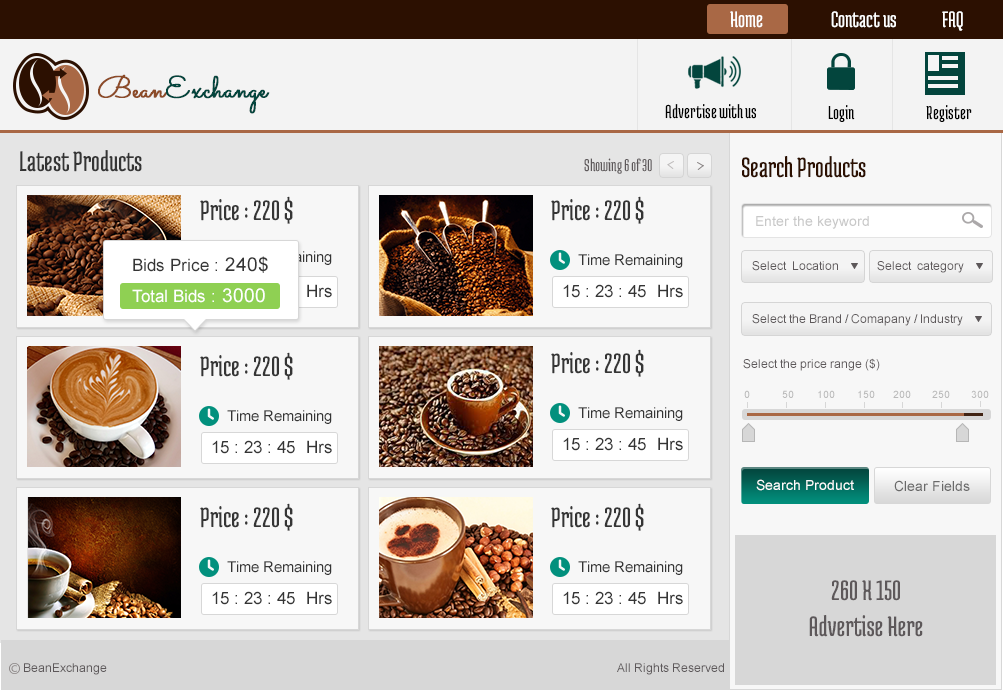Click the Enter the keyword input field
Viewport: 1003px width, 690px height.
point(867,221)
